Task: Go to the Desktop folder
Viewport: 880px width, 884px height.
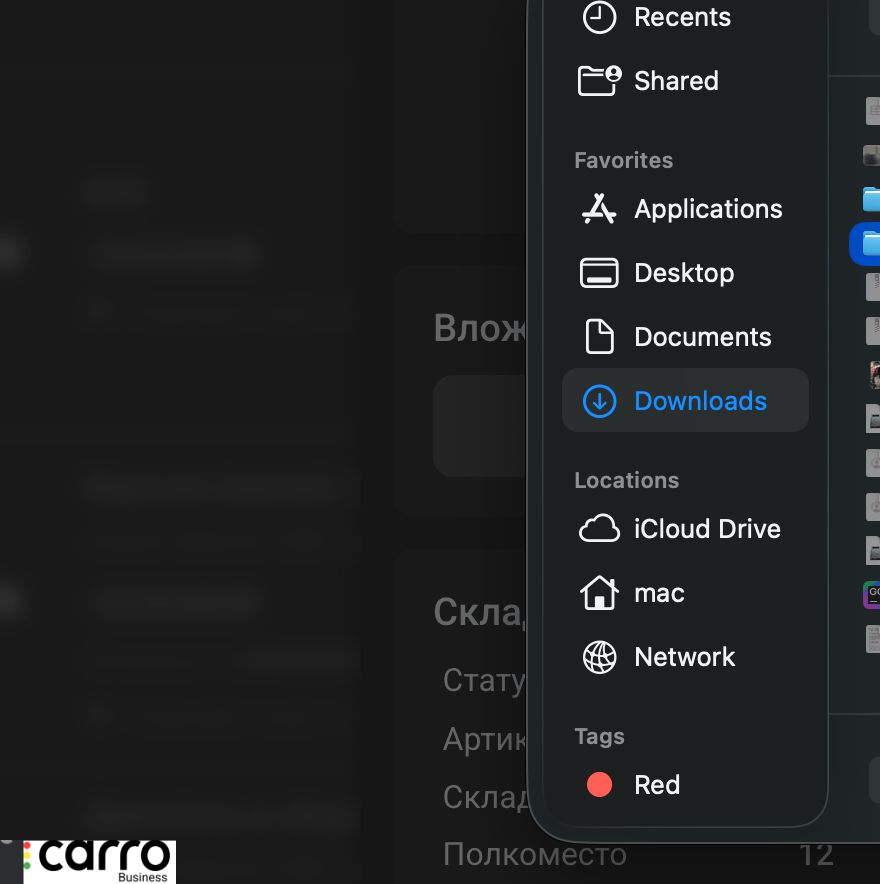Action: click(683, 273)
